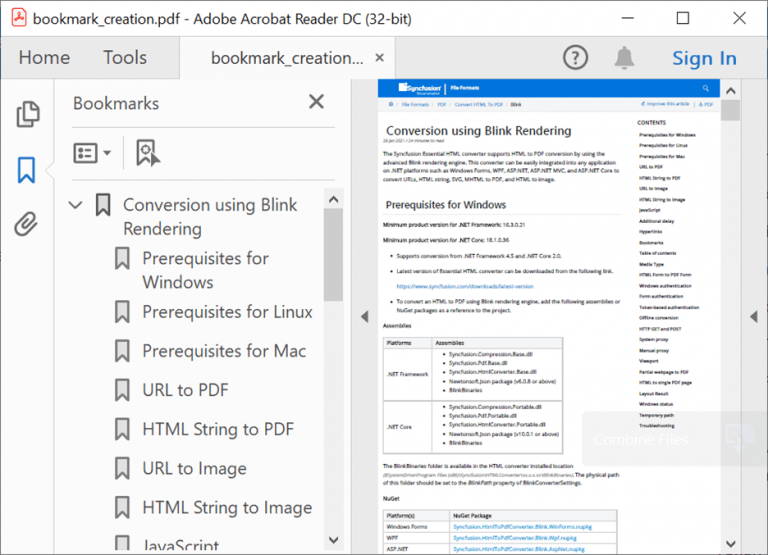Jump to the URL to PDF bookmark
The height and width of the screenshot is (555, 768).
(185, 390)
